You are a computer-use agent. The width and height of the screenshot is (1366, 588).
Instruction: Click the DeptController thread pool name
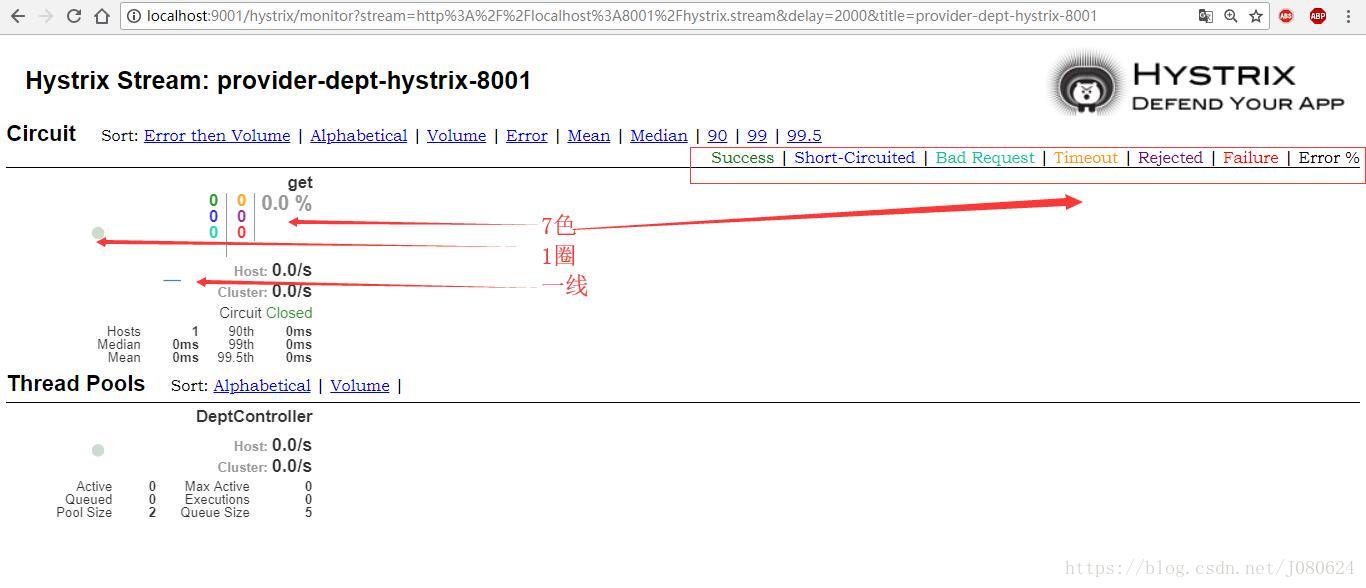click(254, 417)
